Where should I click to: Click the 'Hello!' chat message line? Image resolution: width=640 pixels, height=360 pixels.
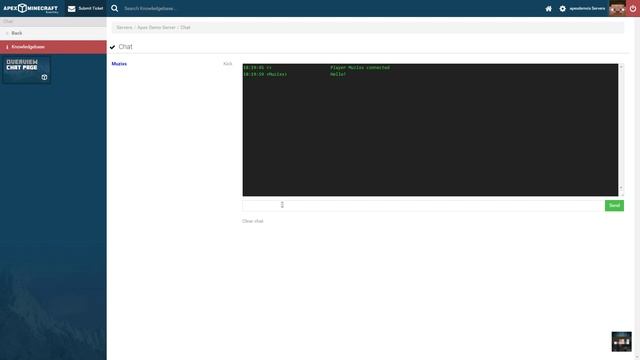(338, 75)
